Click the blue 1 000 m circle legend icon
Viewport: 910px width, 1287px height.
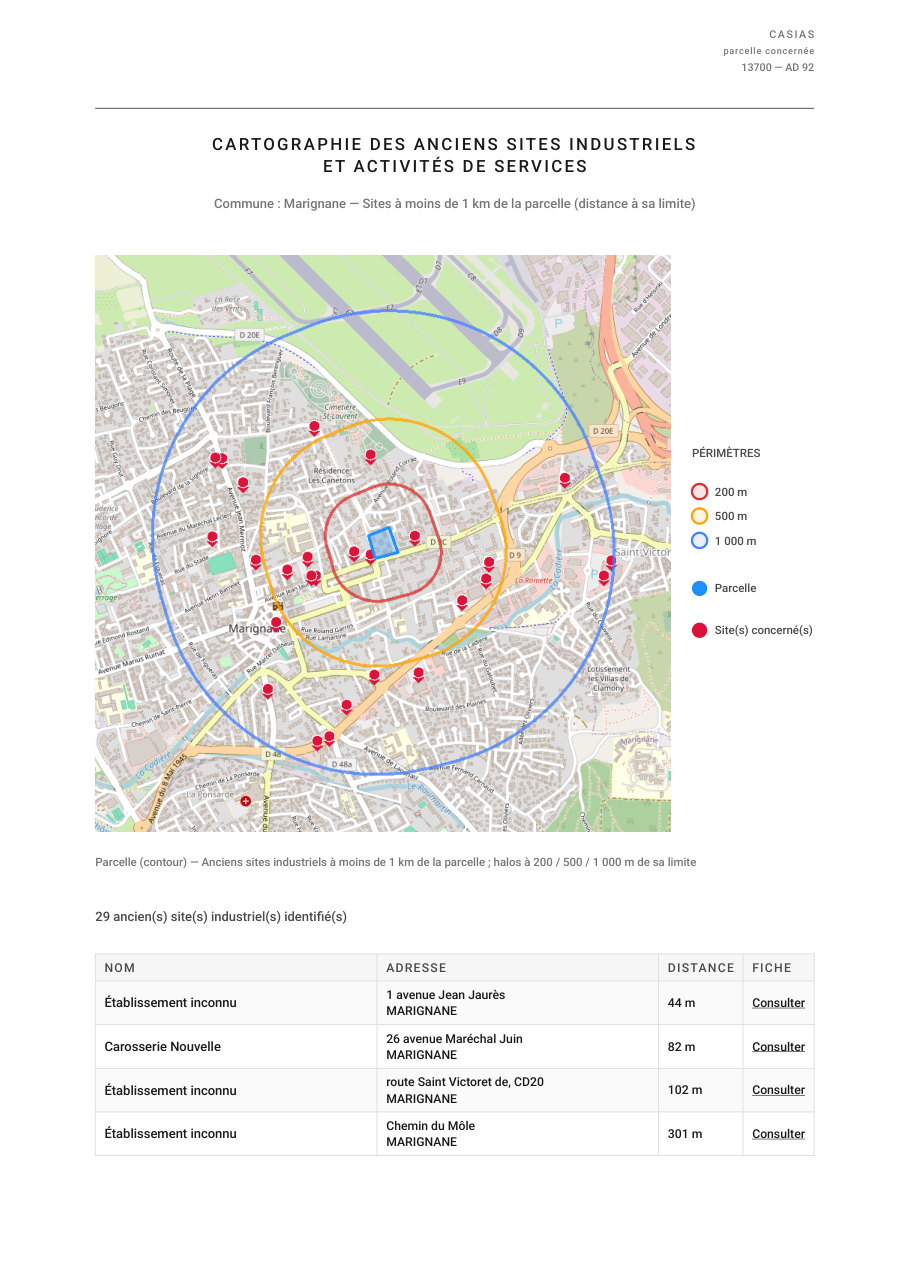(x=700, y=541)
